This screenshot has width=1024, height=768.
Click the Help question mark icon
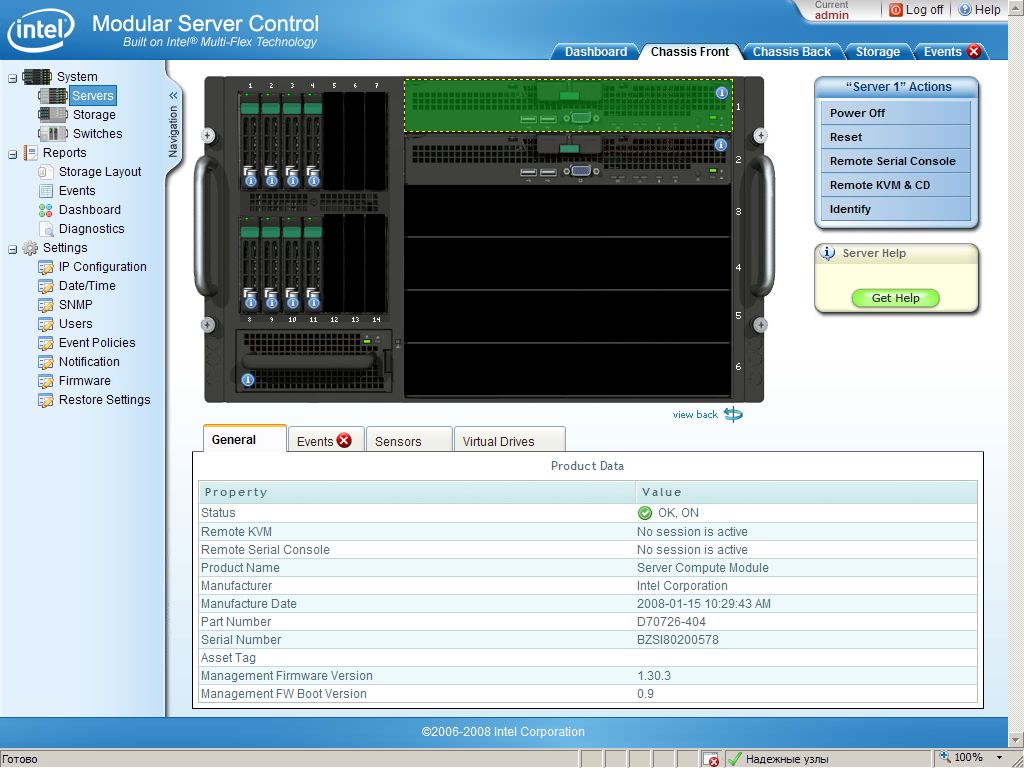click(x=965, y=10)
